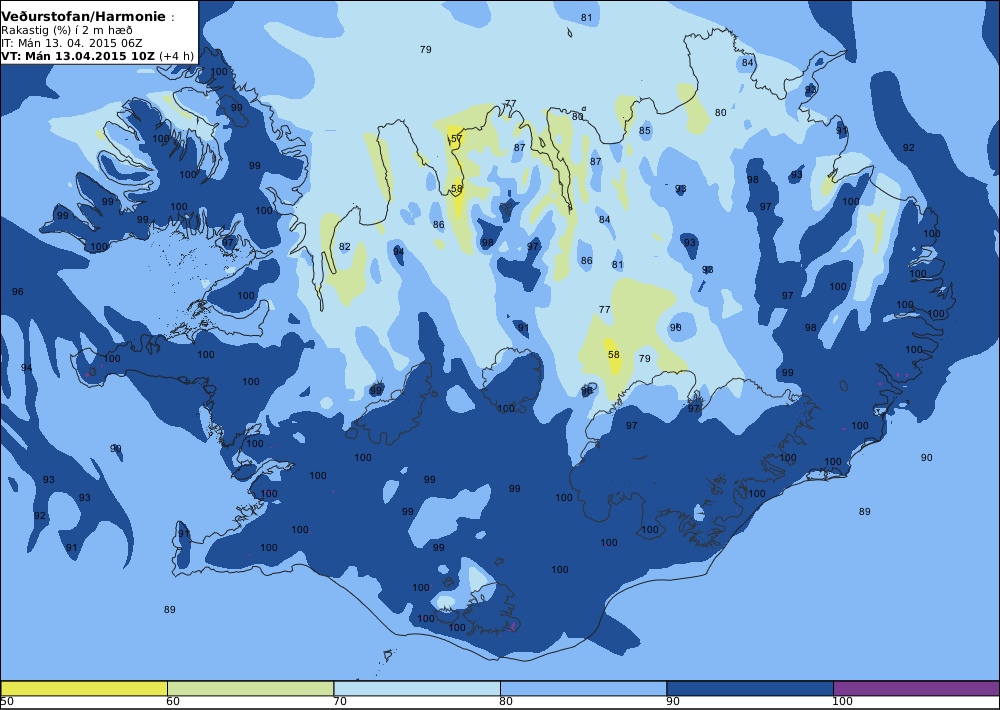This screenshot has width=1000, height=710.
Task: Click the purple legend swatch above 100
Action: (x=916, y=688)
